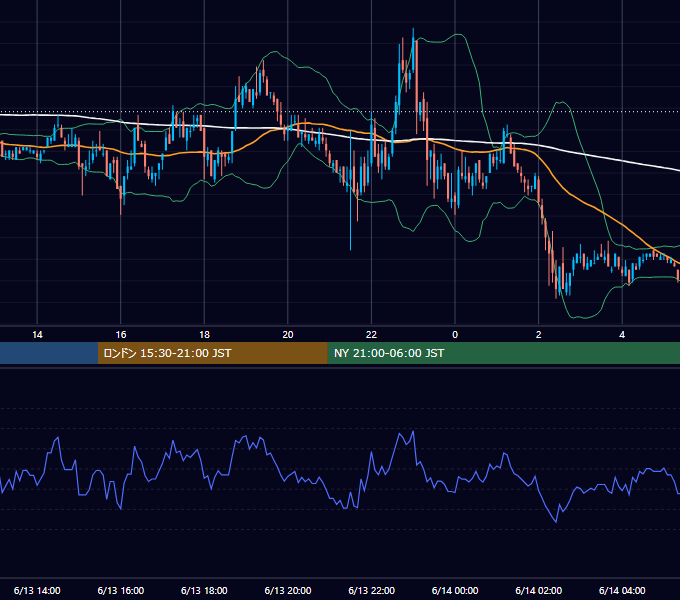Click the ロンドン 15:30-21:00 JST session bar
The image size is (680, 600).
point(212,353)
